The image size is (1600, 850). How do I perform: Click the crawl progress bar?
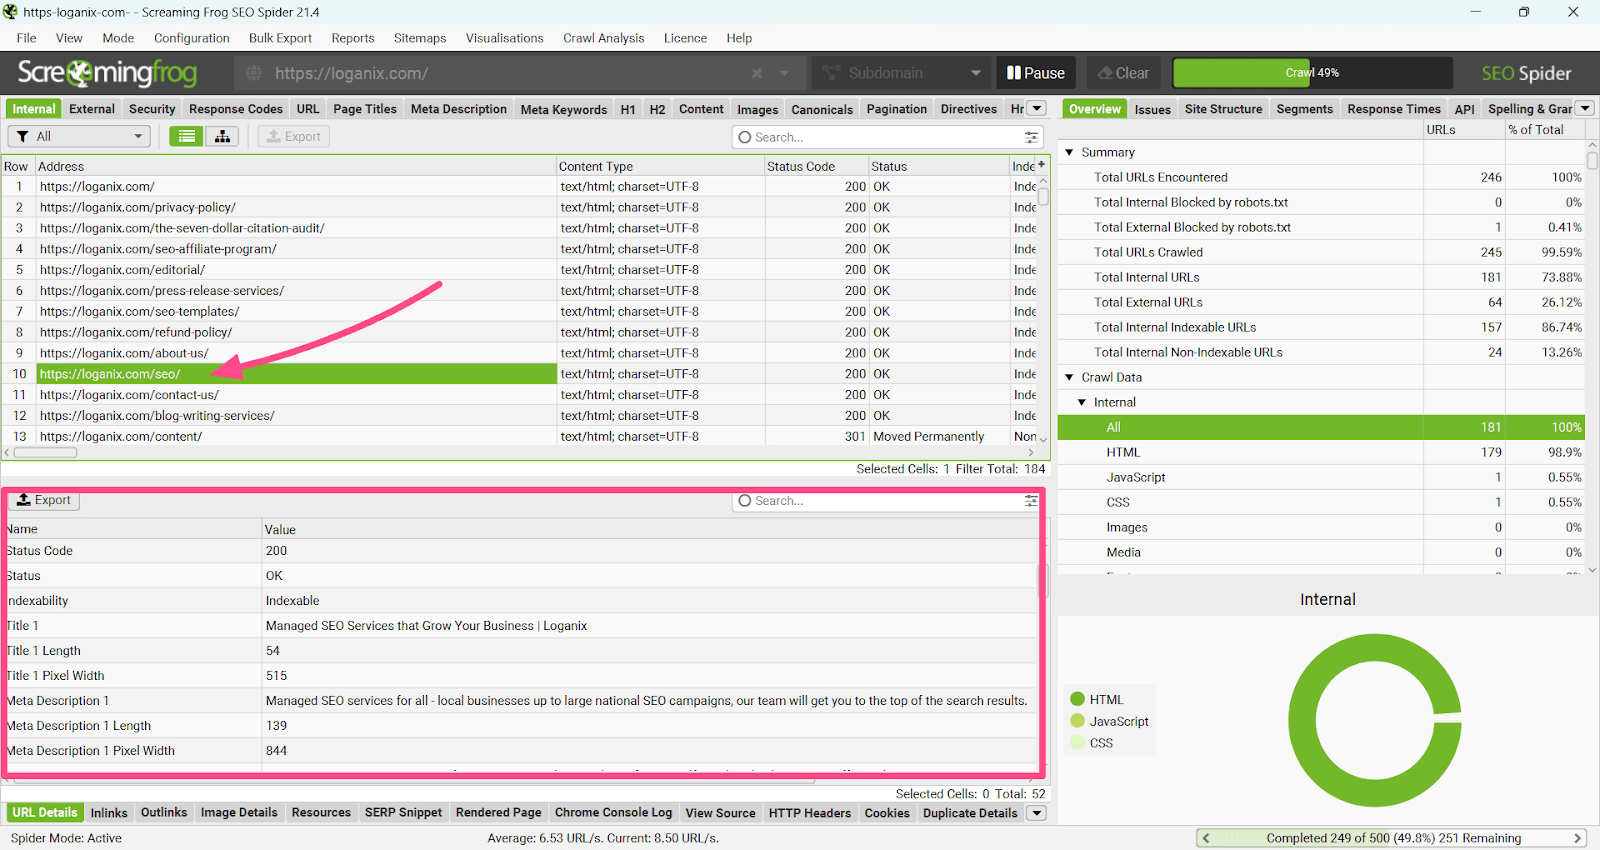click(1312, 73)
